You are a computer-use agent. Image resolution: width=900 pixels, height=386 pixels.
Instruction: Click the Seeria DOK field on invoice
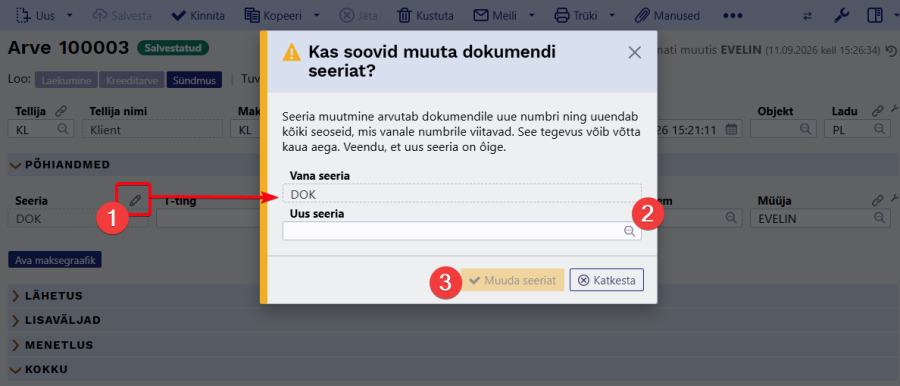pos(77,219)
